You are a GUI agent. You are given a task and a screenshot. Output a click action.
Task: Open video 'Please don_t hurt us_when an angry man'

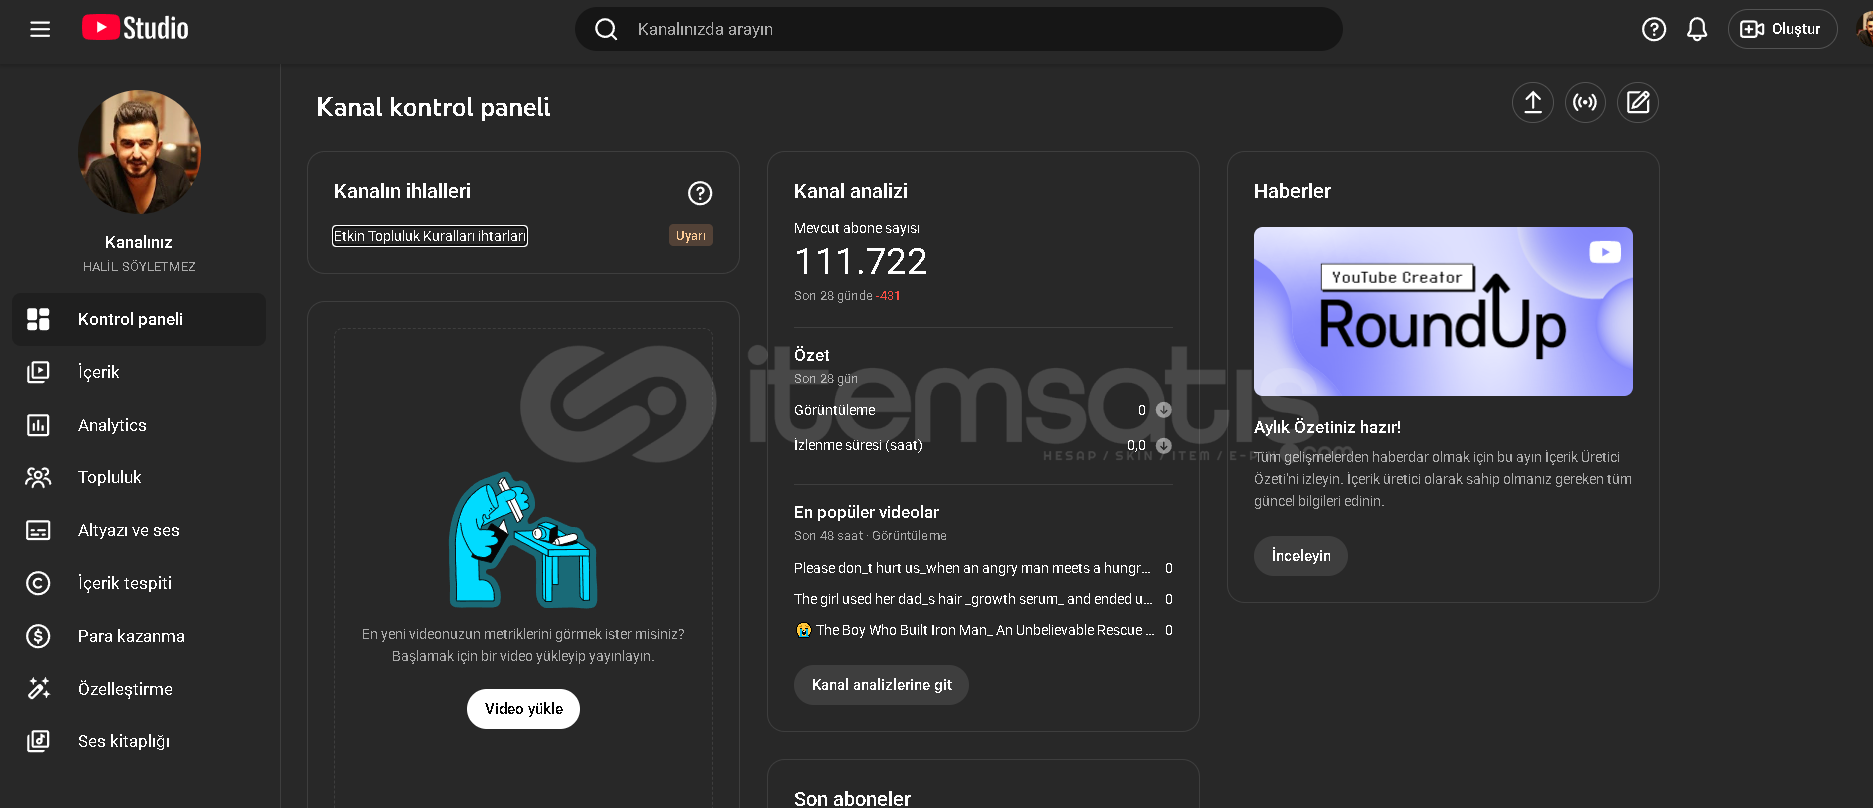tap(972, 568)
